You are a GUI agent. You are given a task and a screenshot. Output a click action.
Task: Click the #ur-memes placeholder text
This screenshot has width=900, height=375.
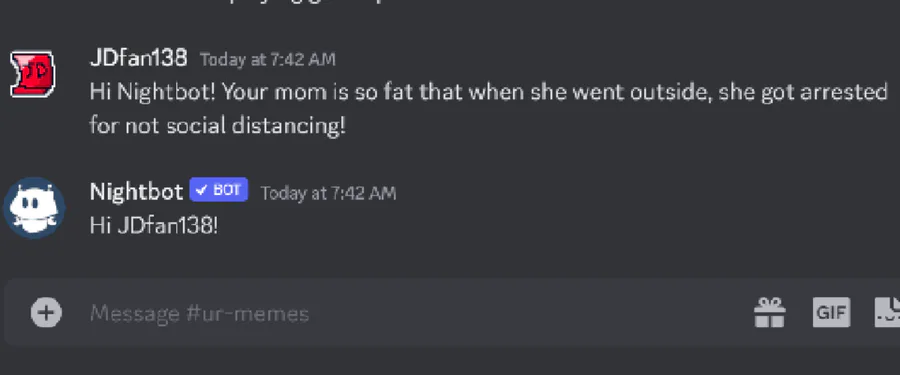[248, 314]
